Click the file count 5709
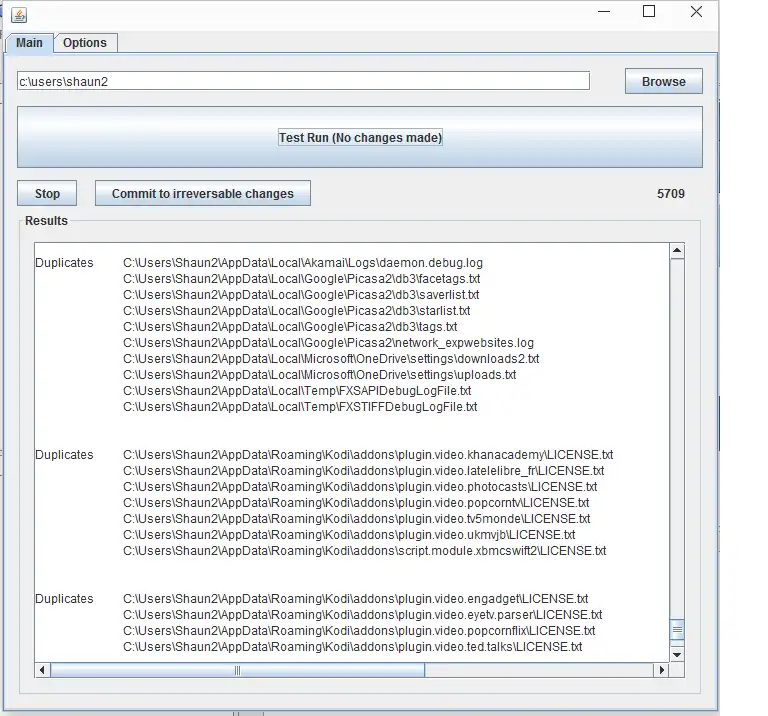Viewport: 768px width, 716px height. (x=671, y=193)
